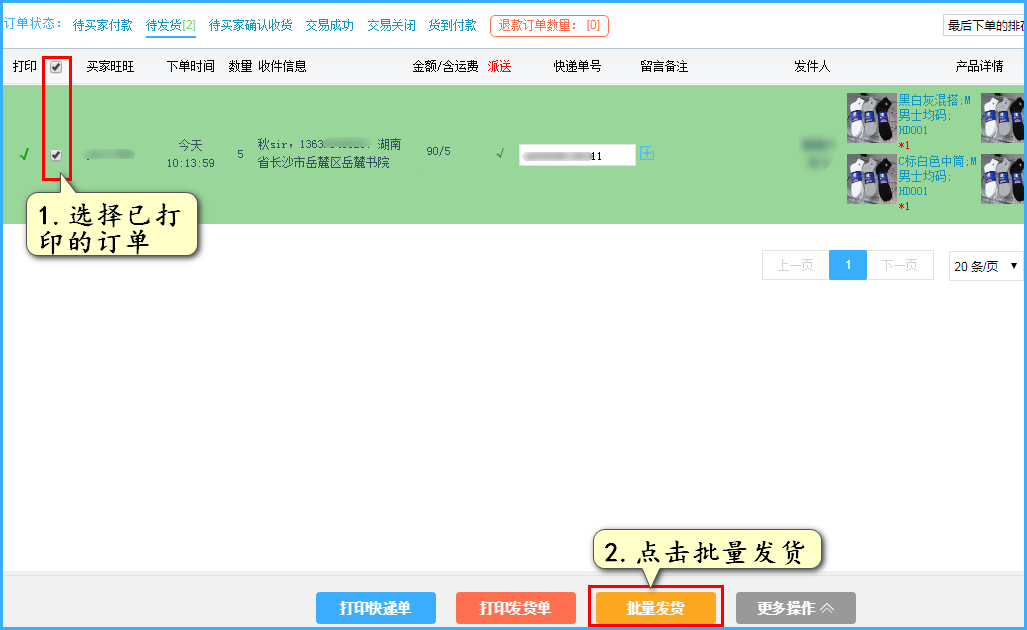Click the green checkmark under the 派送 column
1027x630 pixels.
[500, 153]
